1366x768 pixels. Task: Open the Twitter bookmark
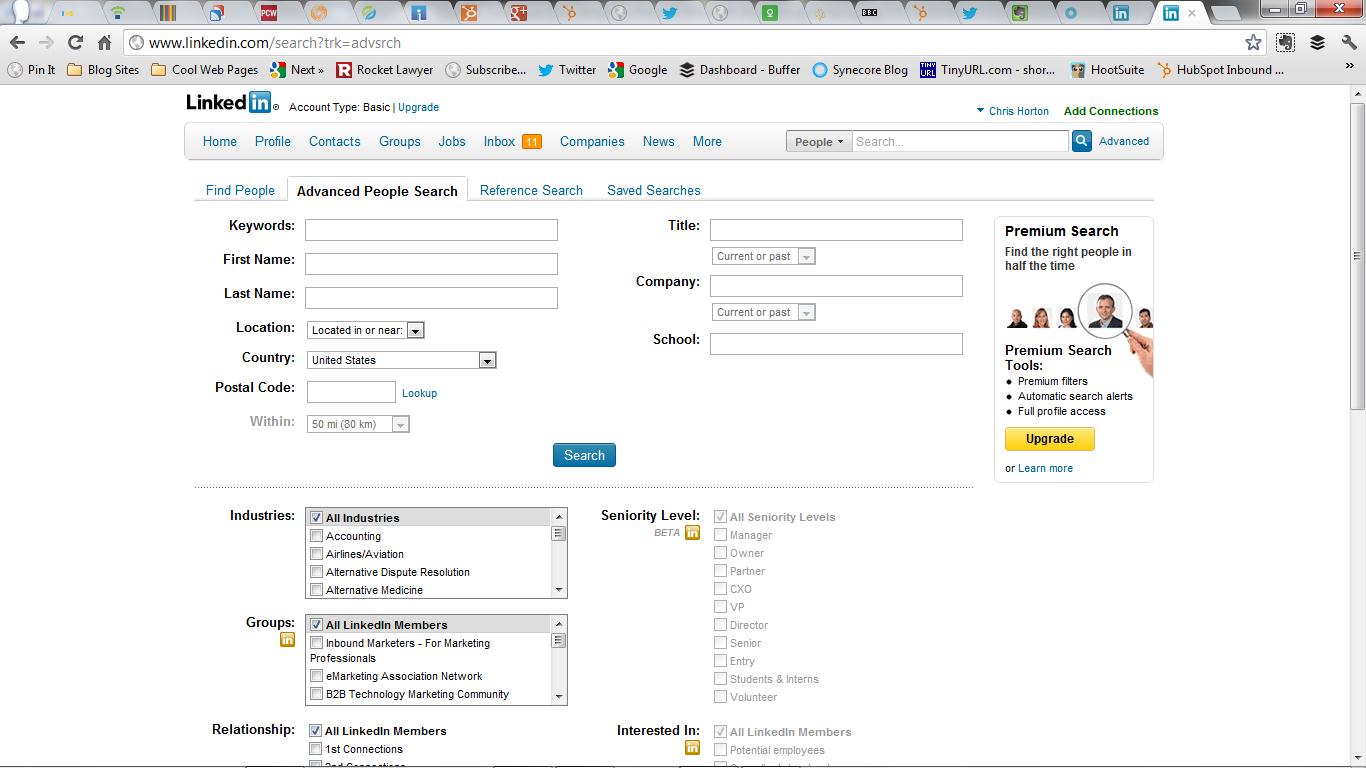coord(567,70)
